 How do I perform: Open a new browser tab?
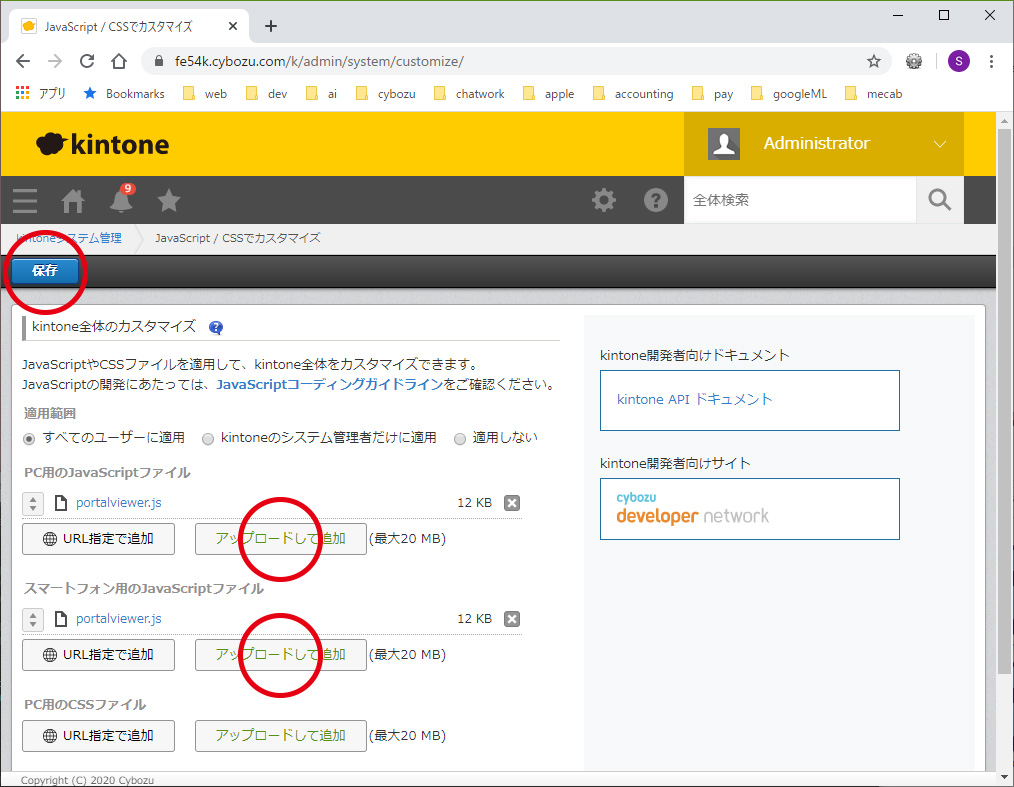tap(271, 27)
